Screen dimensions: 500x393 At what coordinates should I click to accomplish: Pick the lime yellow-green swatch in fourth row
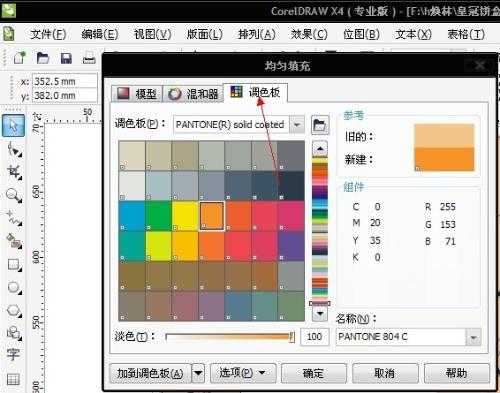point(159,246)
